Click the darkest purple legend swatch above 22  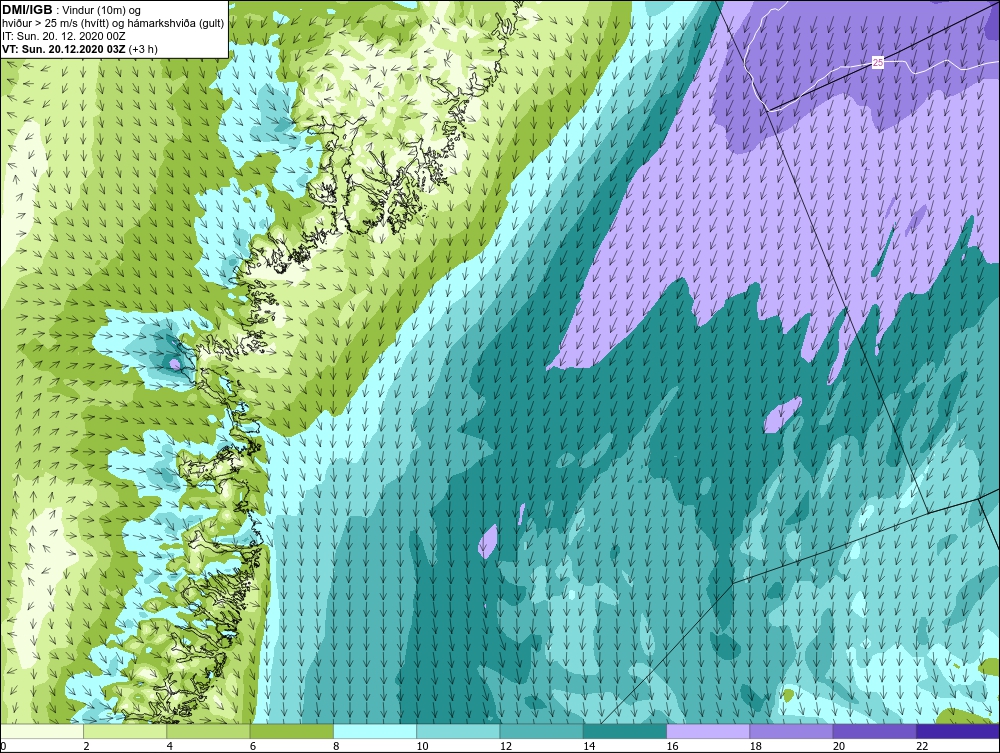[x=958, y=731]
